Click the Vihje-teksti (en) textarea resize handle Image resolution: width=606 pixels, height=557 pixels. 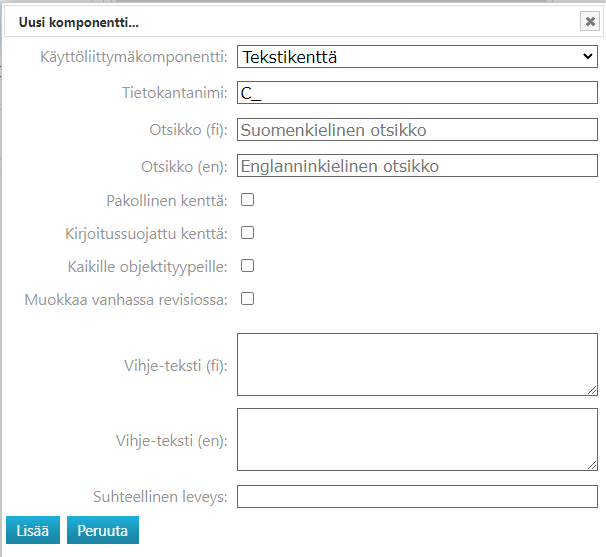[592, 464]
